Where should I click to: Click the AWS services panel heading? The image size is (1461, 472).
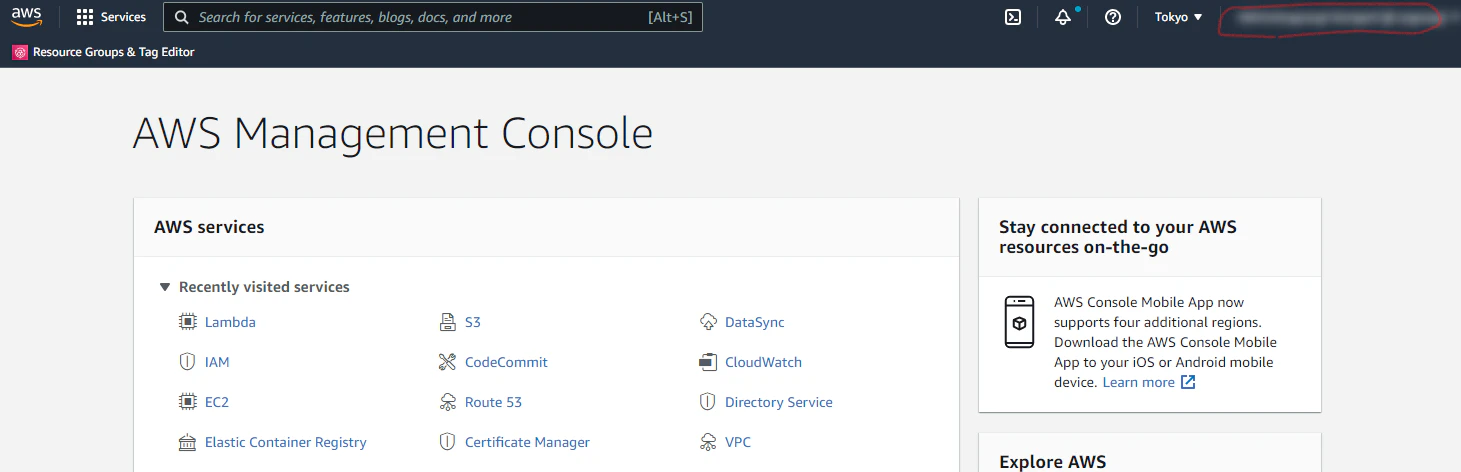click(x=209, y=227)
